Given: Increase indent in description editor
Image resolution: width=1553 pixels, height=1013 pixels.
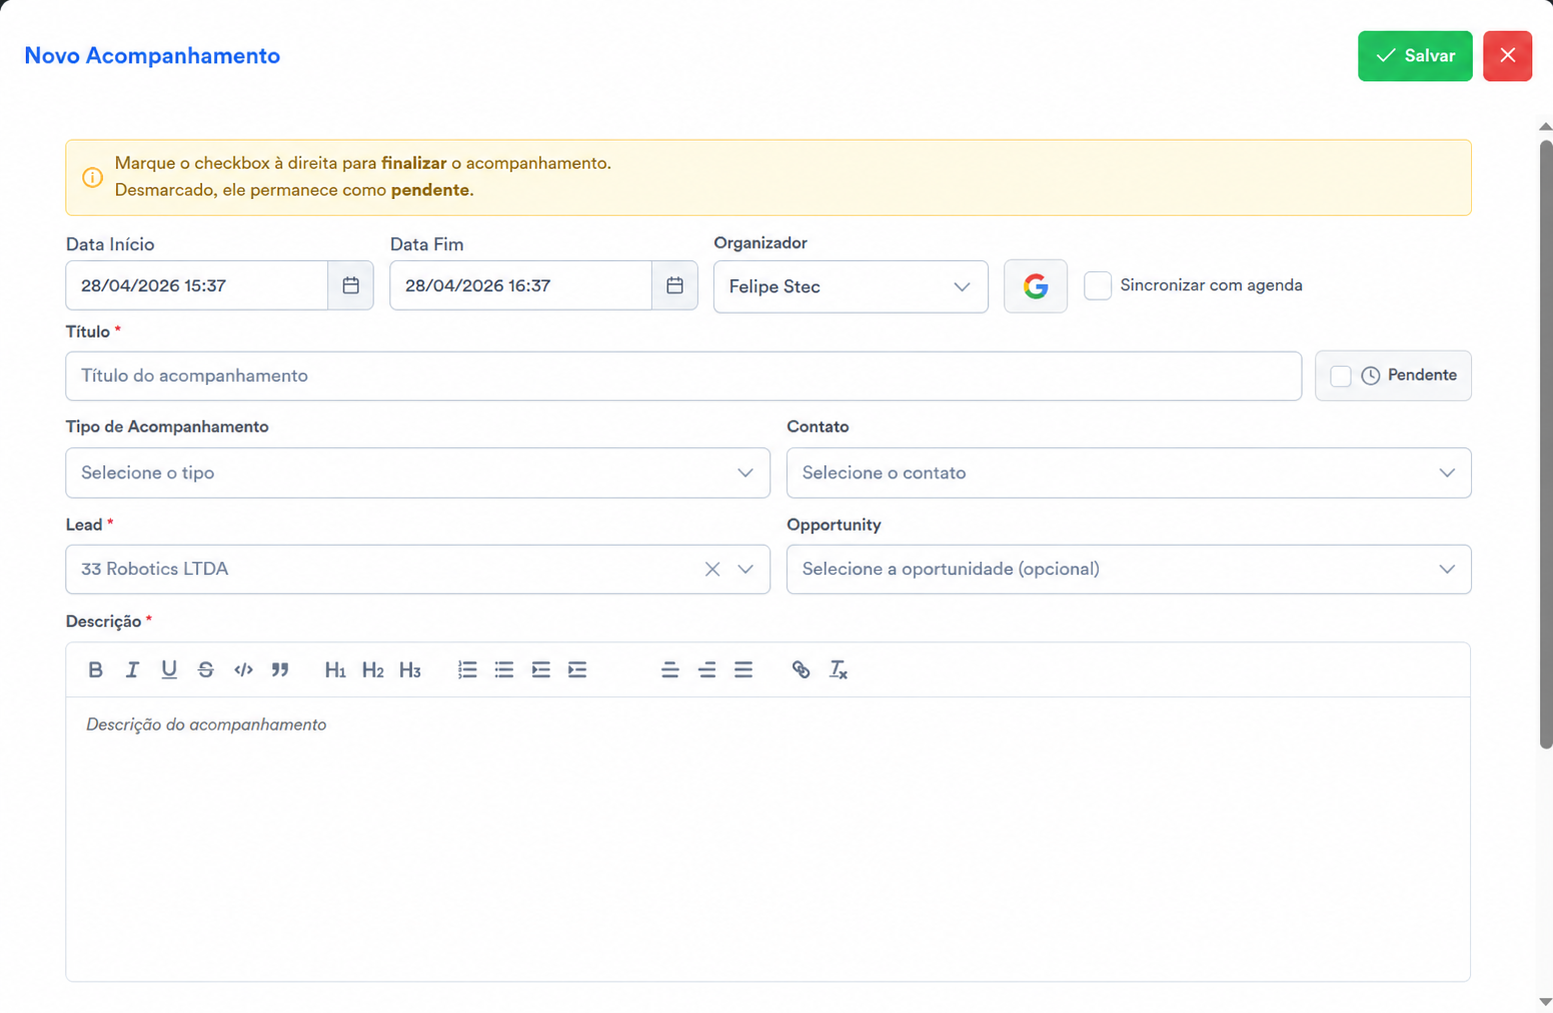Looking at the screenshot, I should click(578, 670).
